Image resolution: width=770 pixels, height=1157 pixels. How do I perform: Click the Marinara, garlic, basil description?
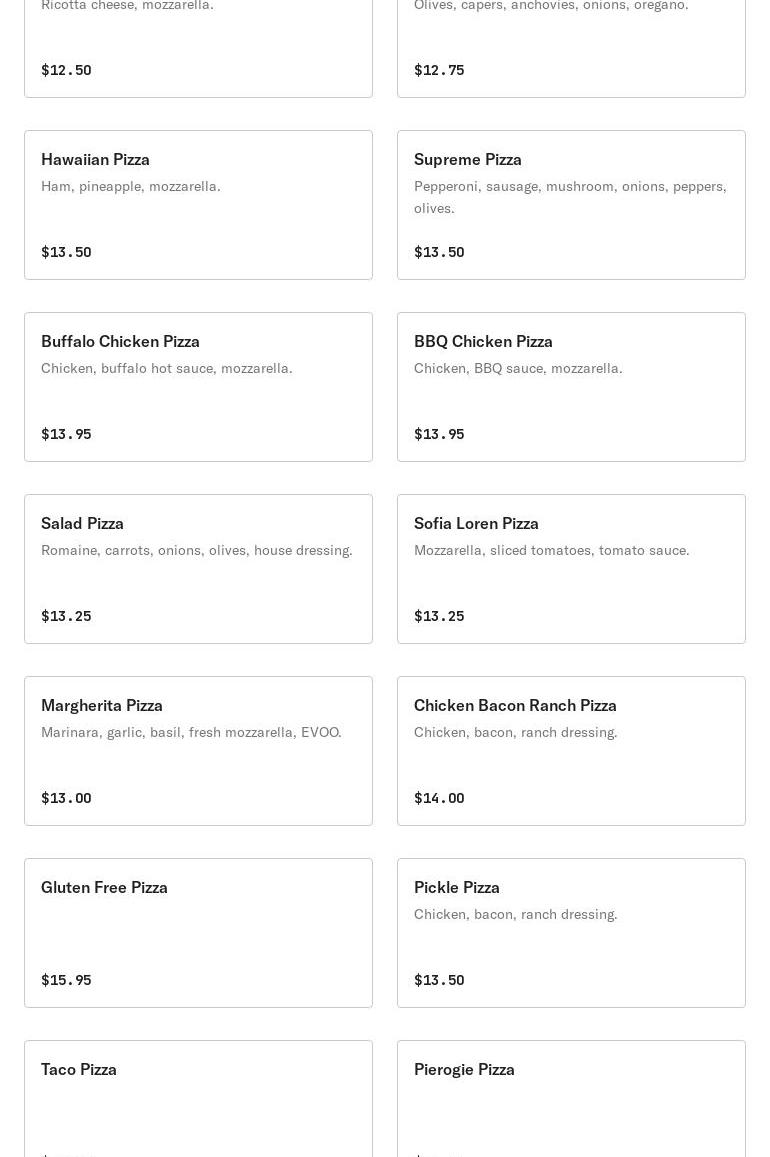coord(191,732)
